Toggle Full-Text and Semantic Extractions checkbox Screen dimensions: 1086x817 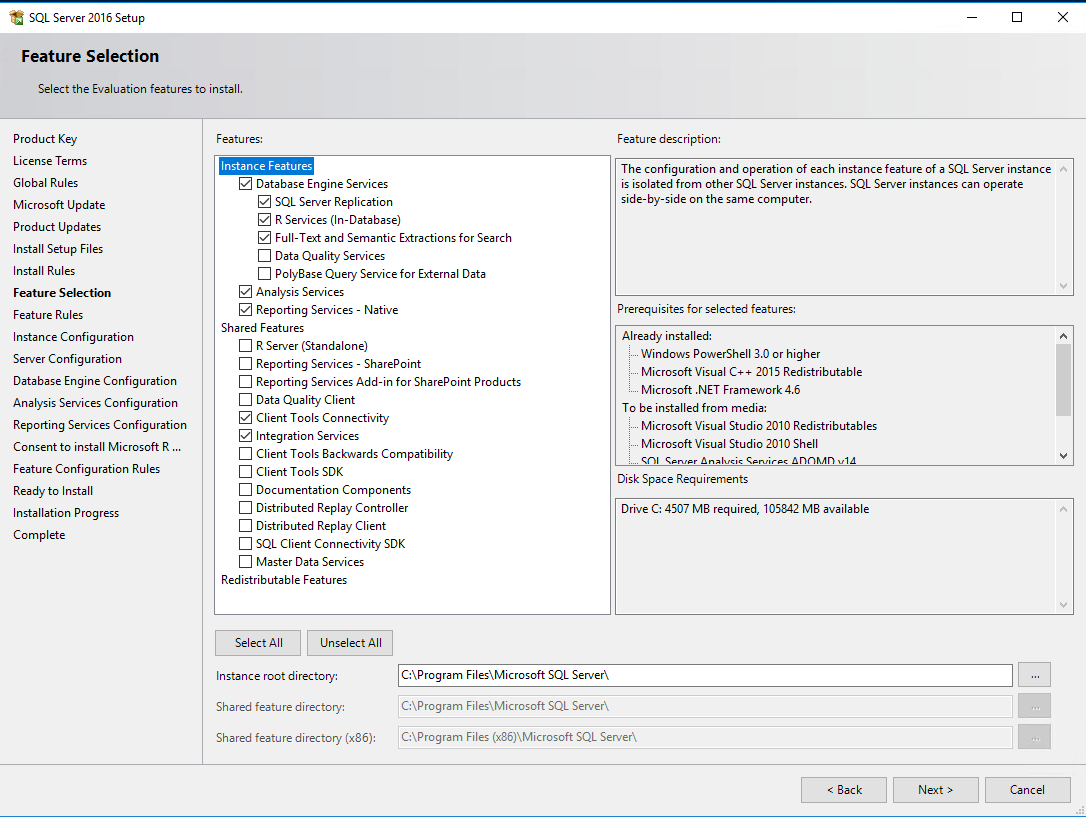264,238
